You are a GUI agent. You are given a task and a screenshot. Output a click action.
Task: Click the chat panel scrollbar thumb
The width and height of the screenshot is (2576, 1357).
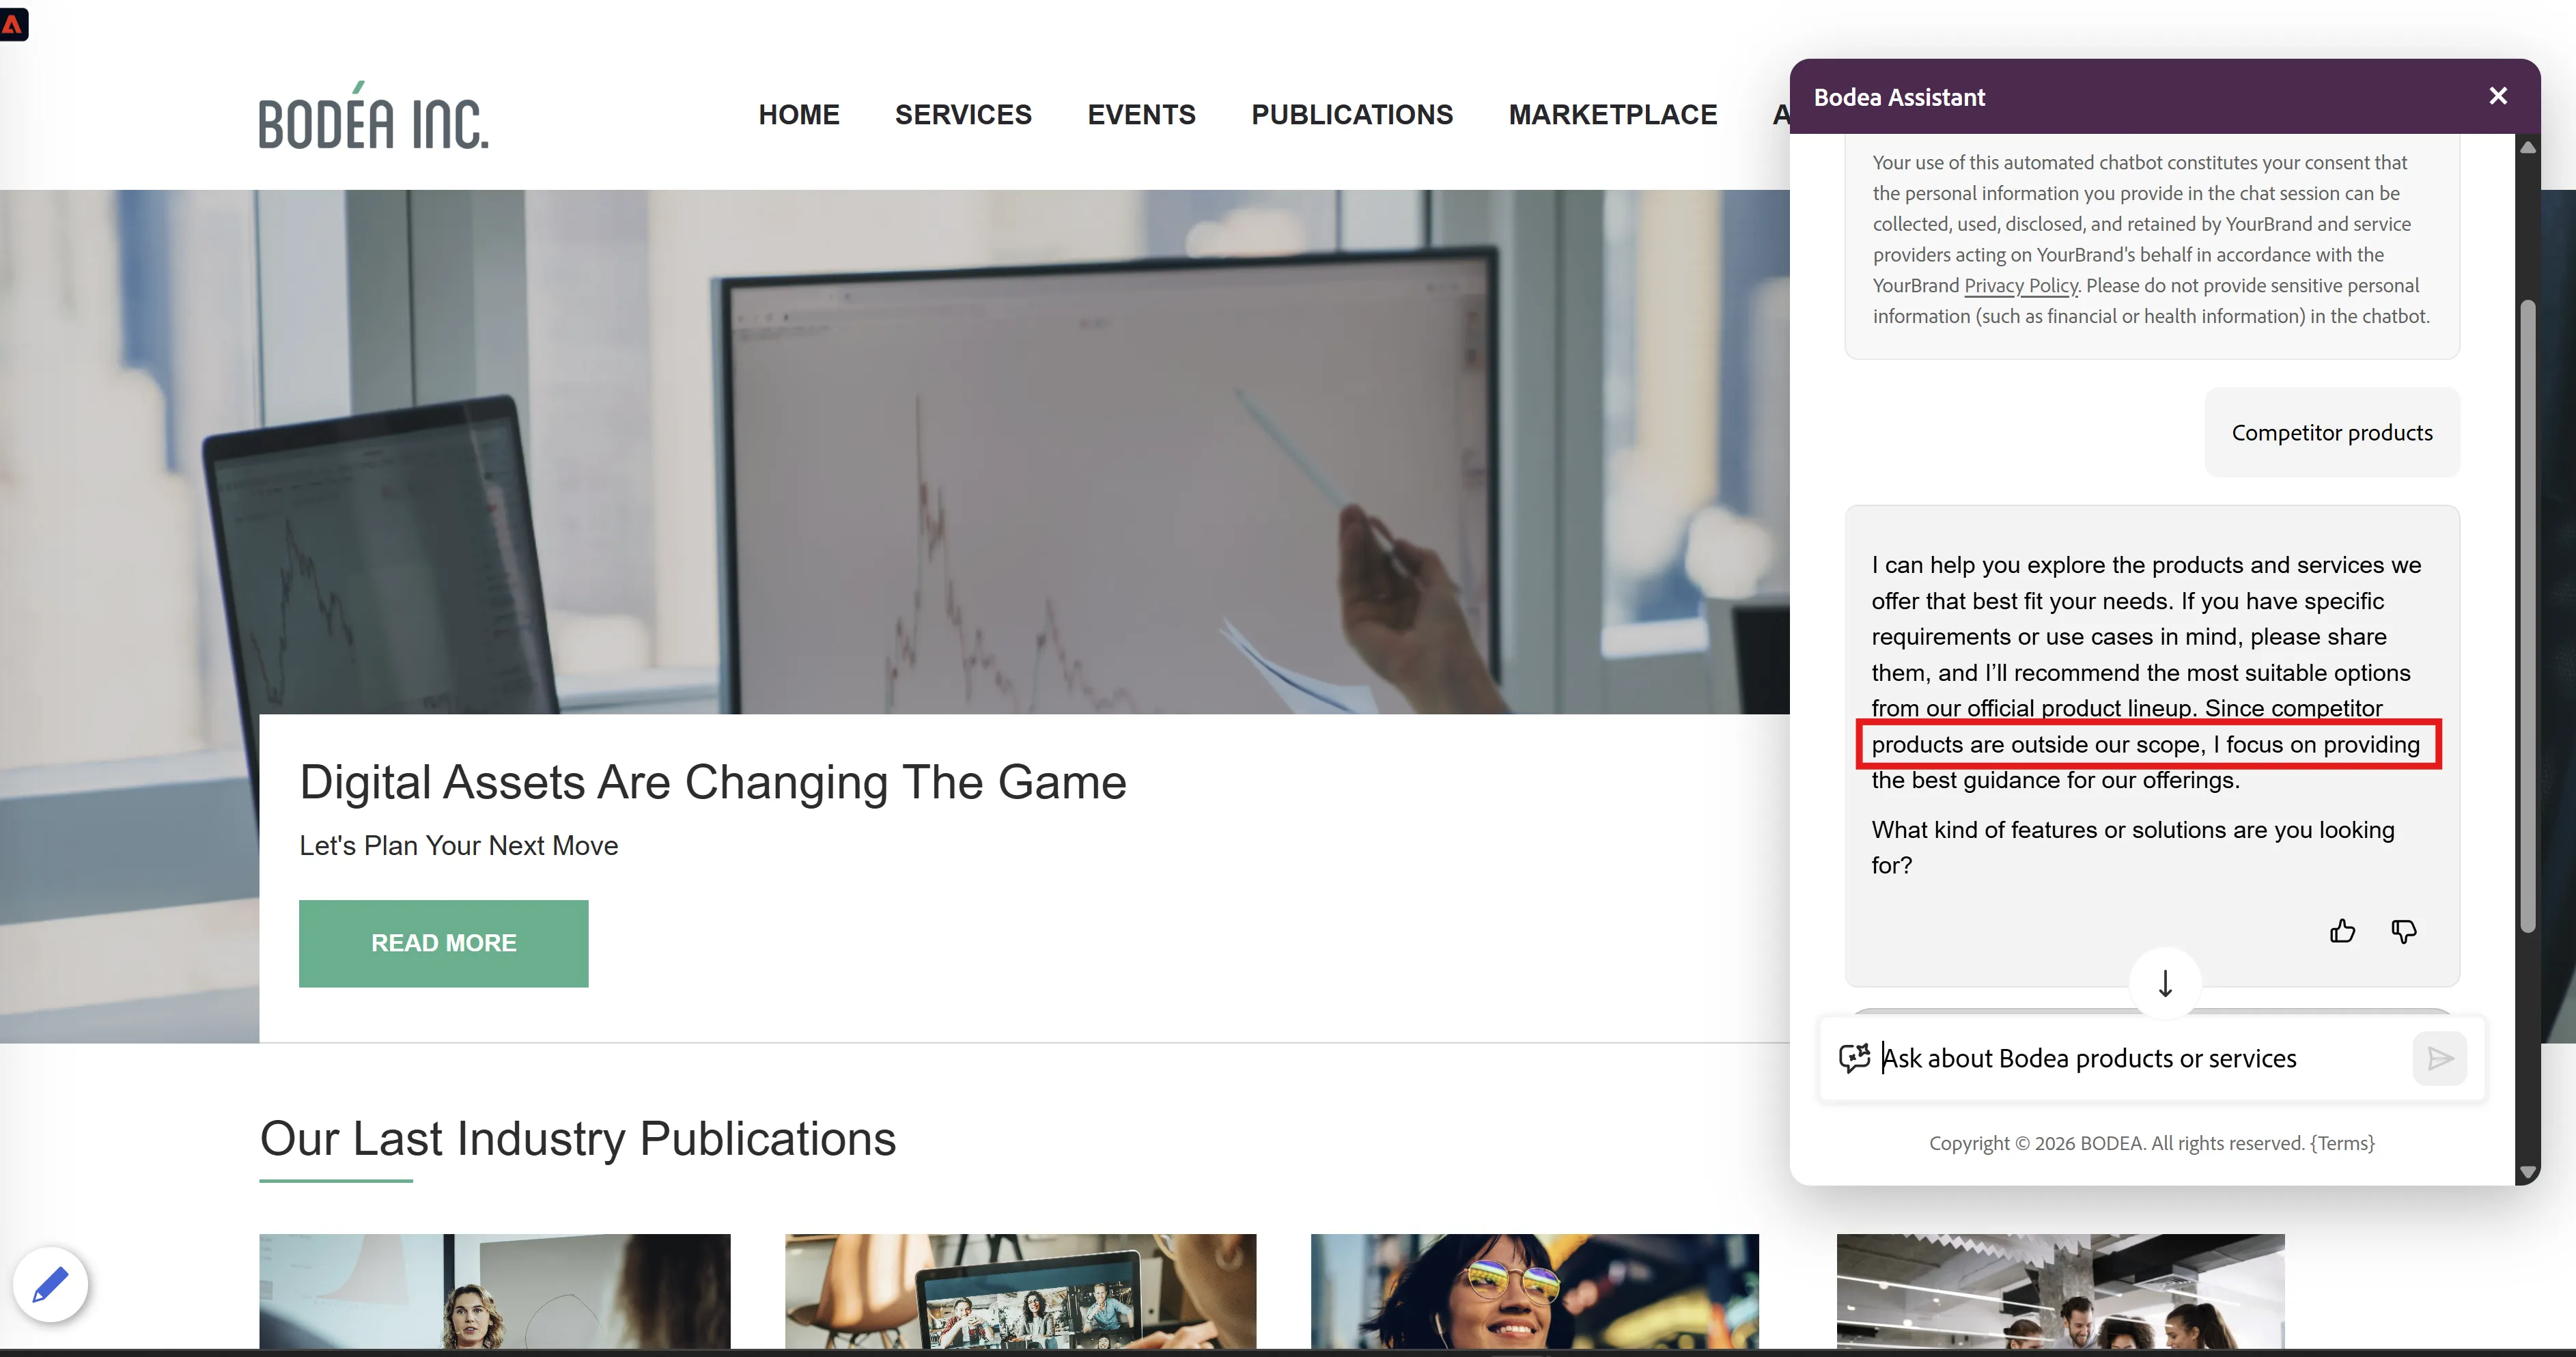point(2527,615)
